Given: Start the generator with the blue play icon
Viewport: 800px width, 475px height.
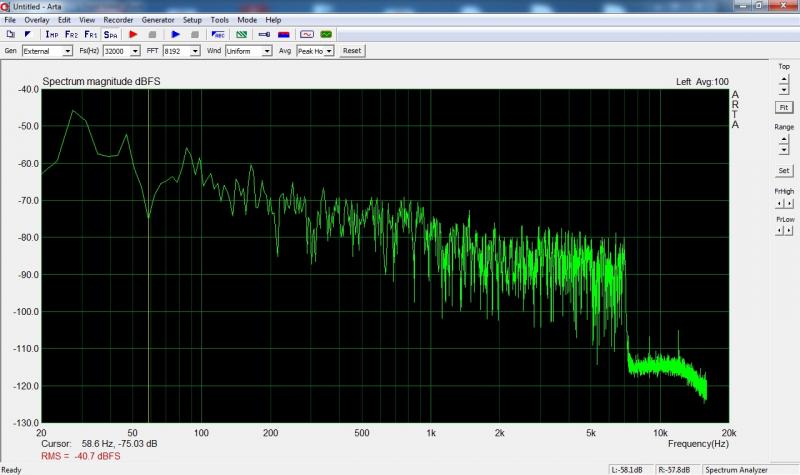Looking at the screenshot, I should pos(176,34).
